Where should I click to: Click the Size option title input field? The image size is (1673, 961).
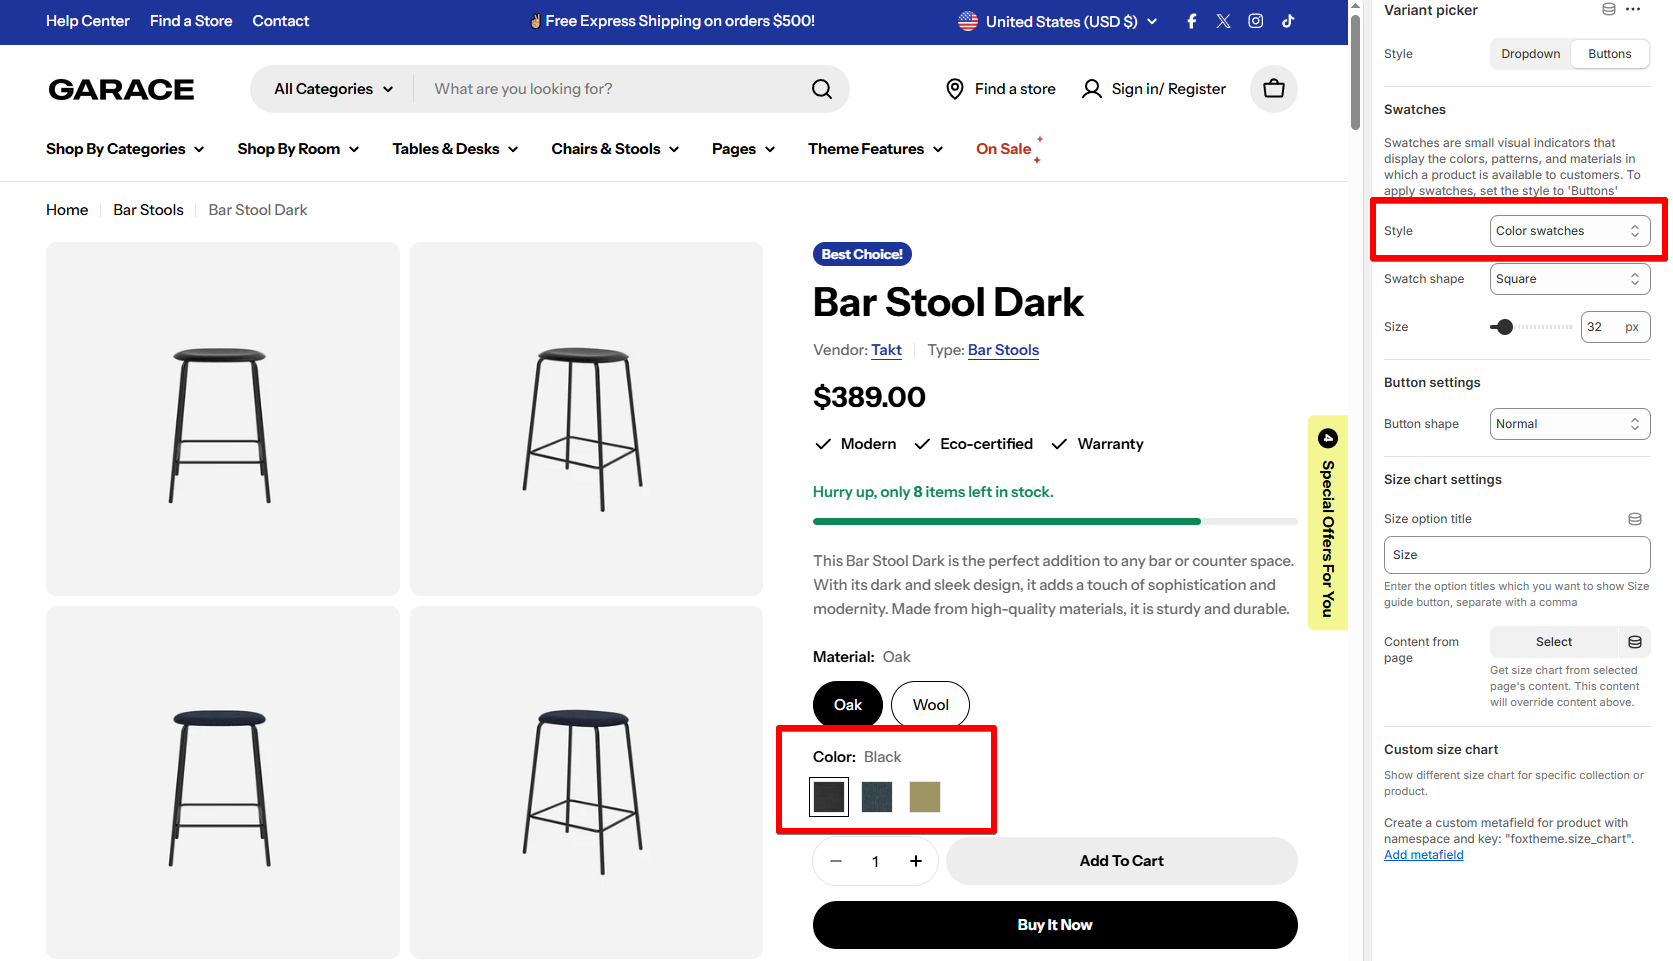point(1517,555)
